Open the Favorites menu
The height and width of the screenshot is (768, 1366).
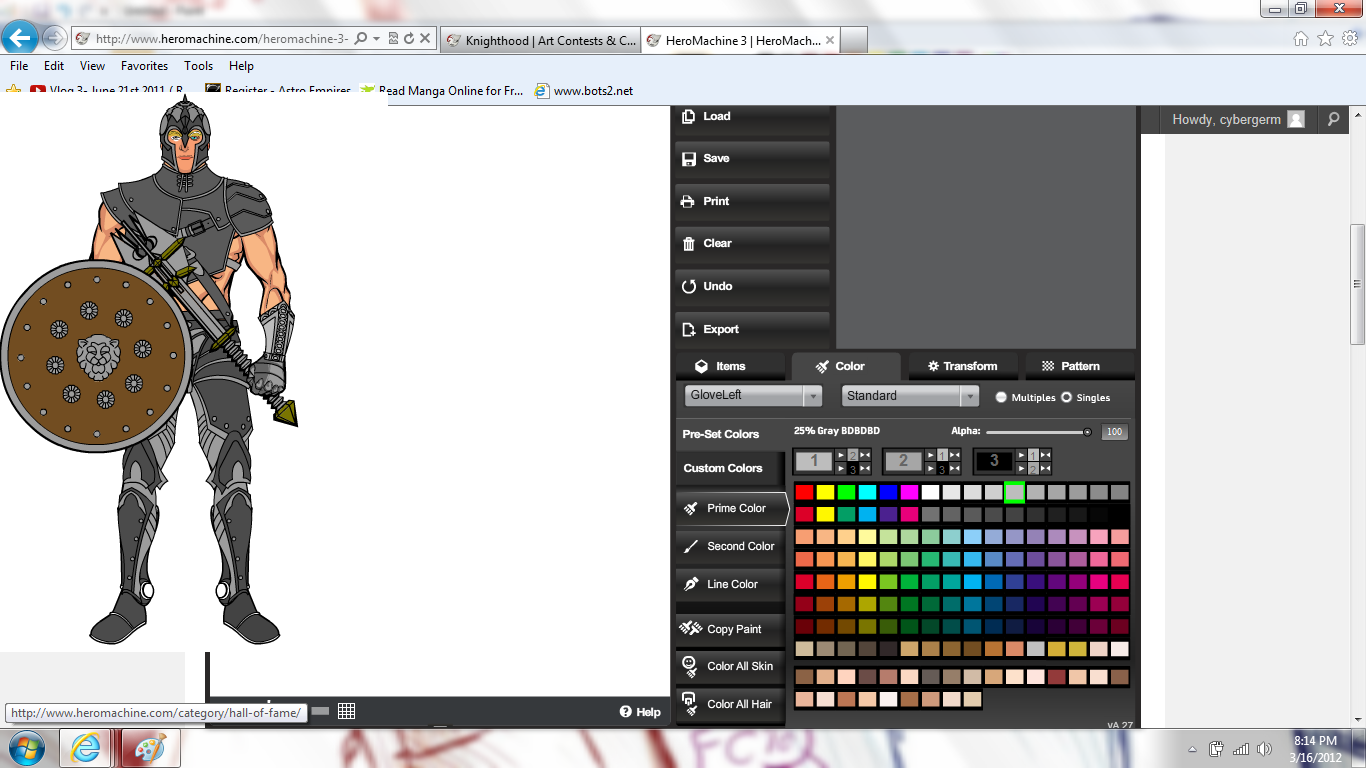pyautogui.click(x=144, y=66)
